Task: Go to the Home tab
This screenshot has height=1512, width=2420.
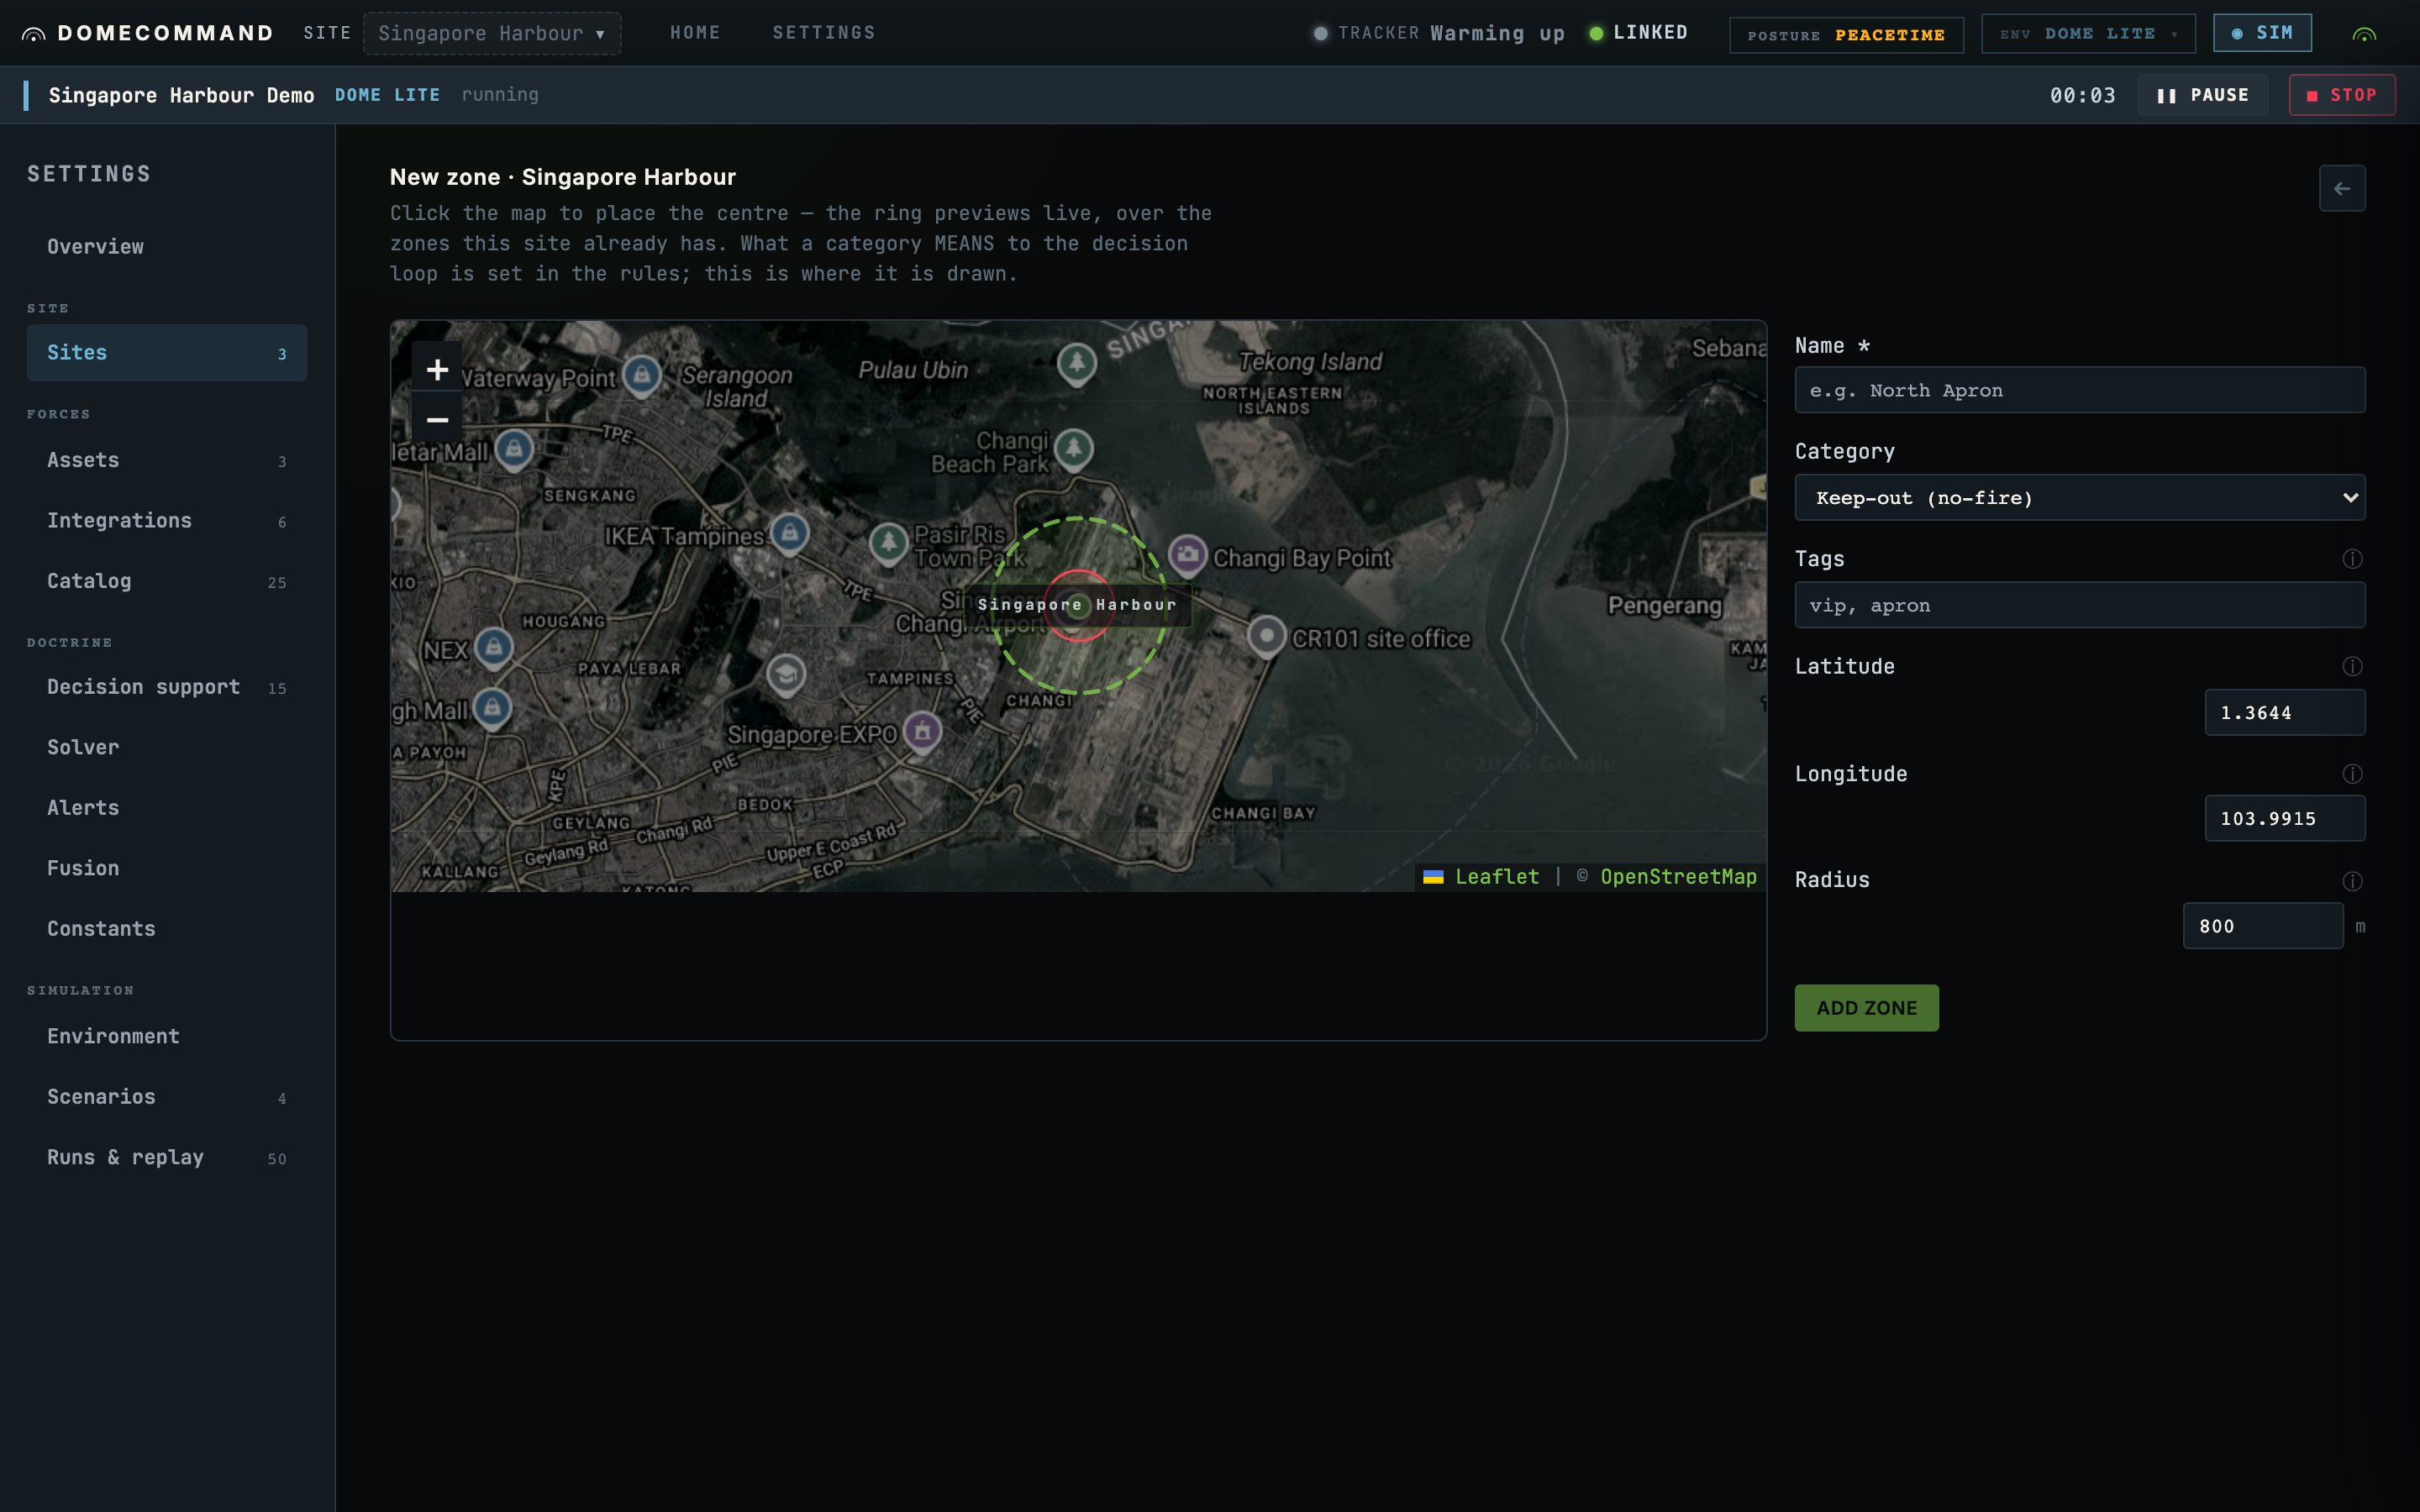Action: [695, 33]
